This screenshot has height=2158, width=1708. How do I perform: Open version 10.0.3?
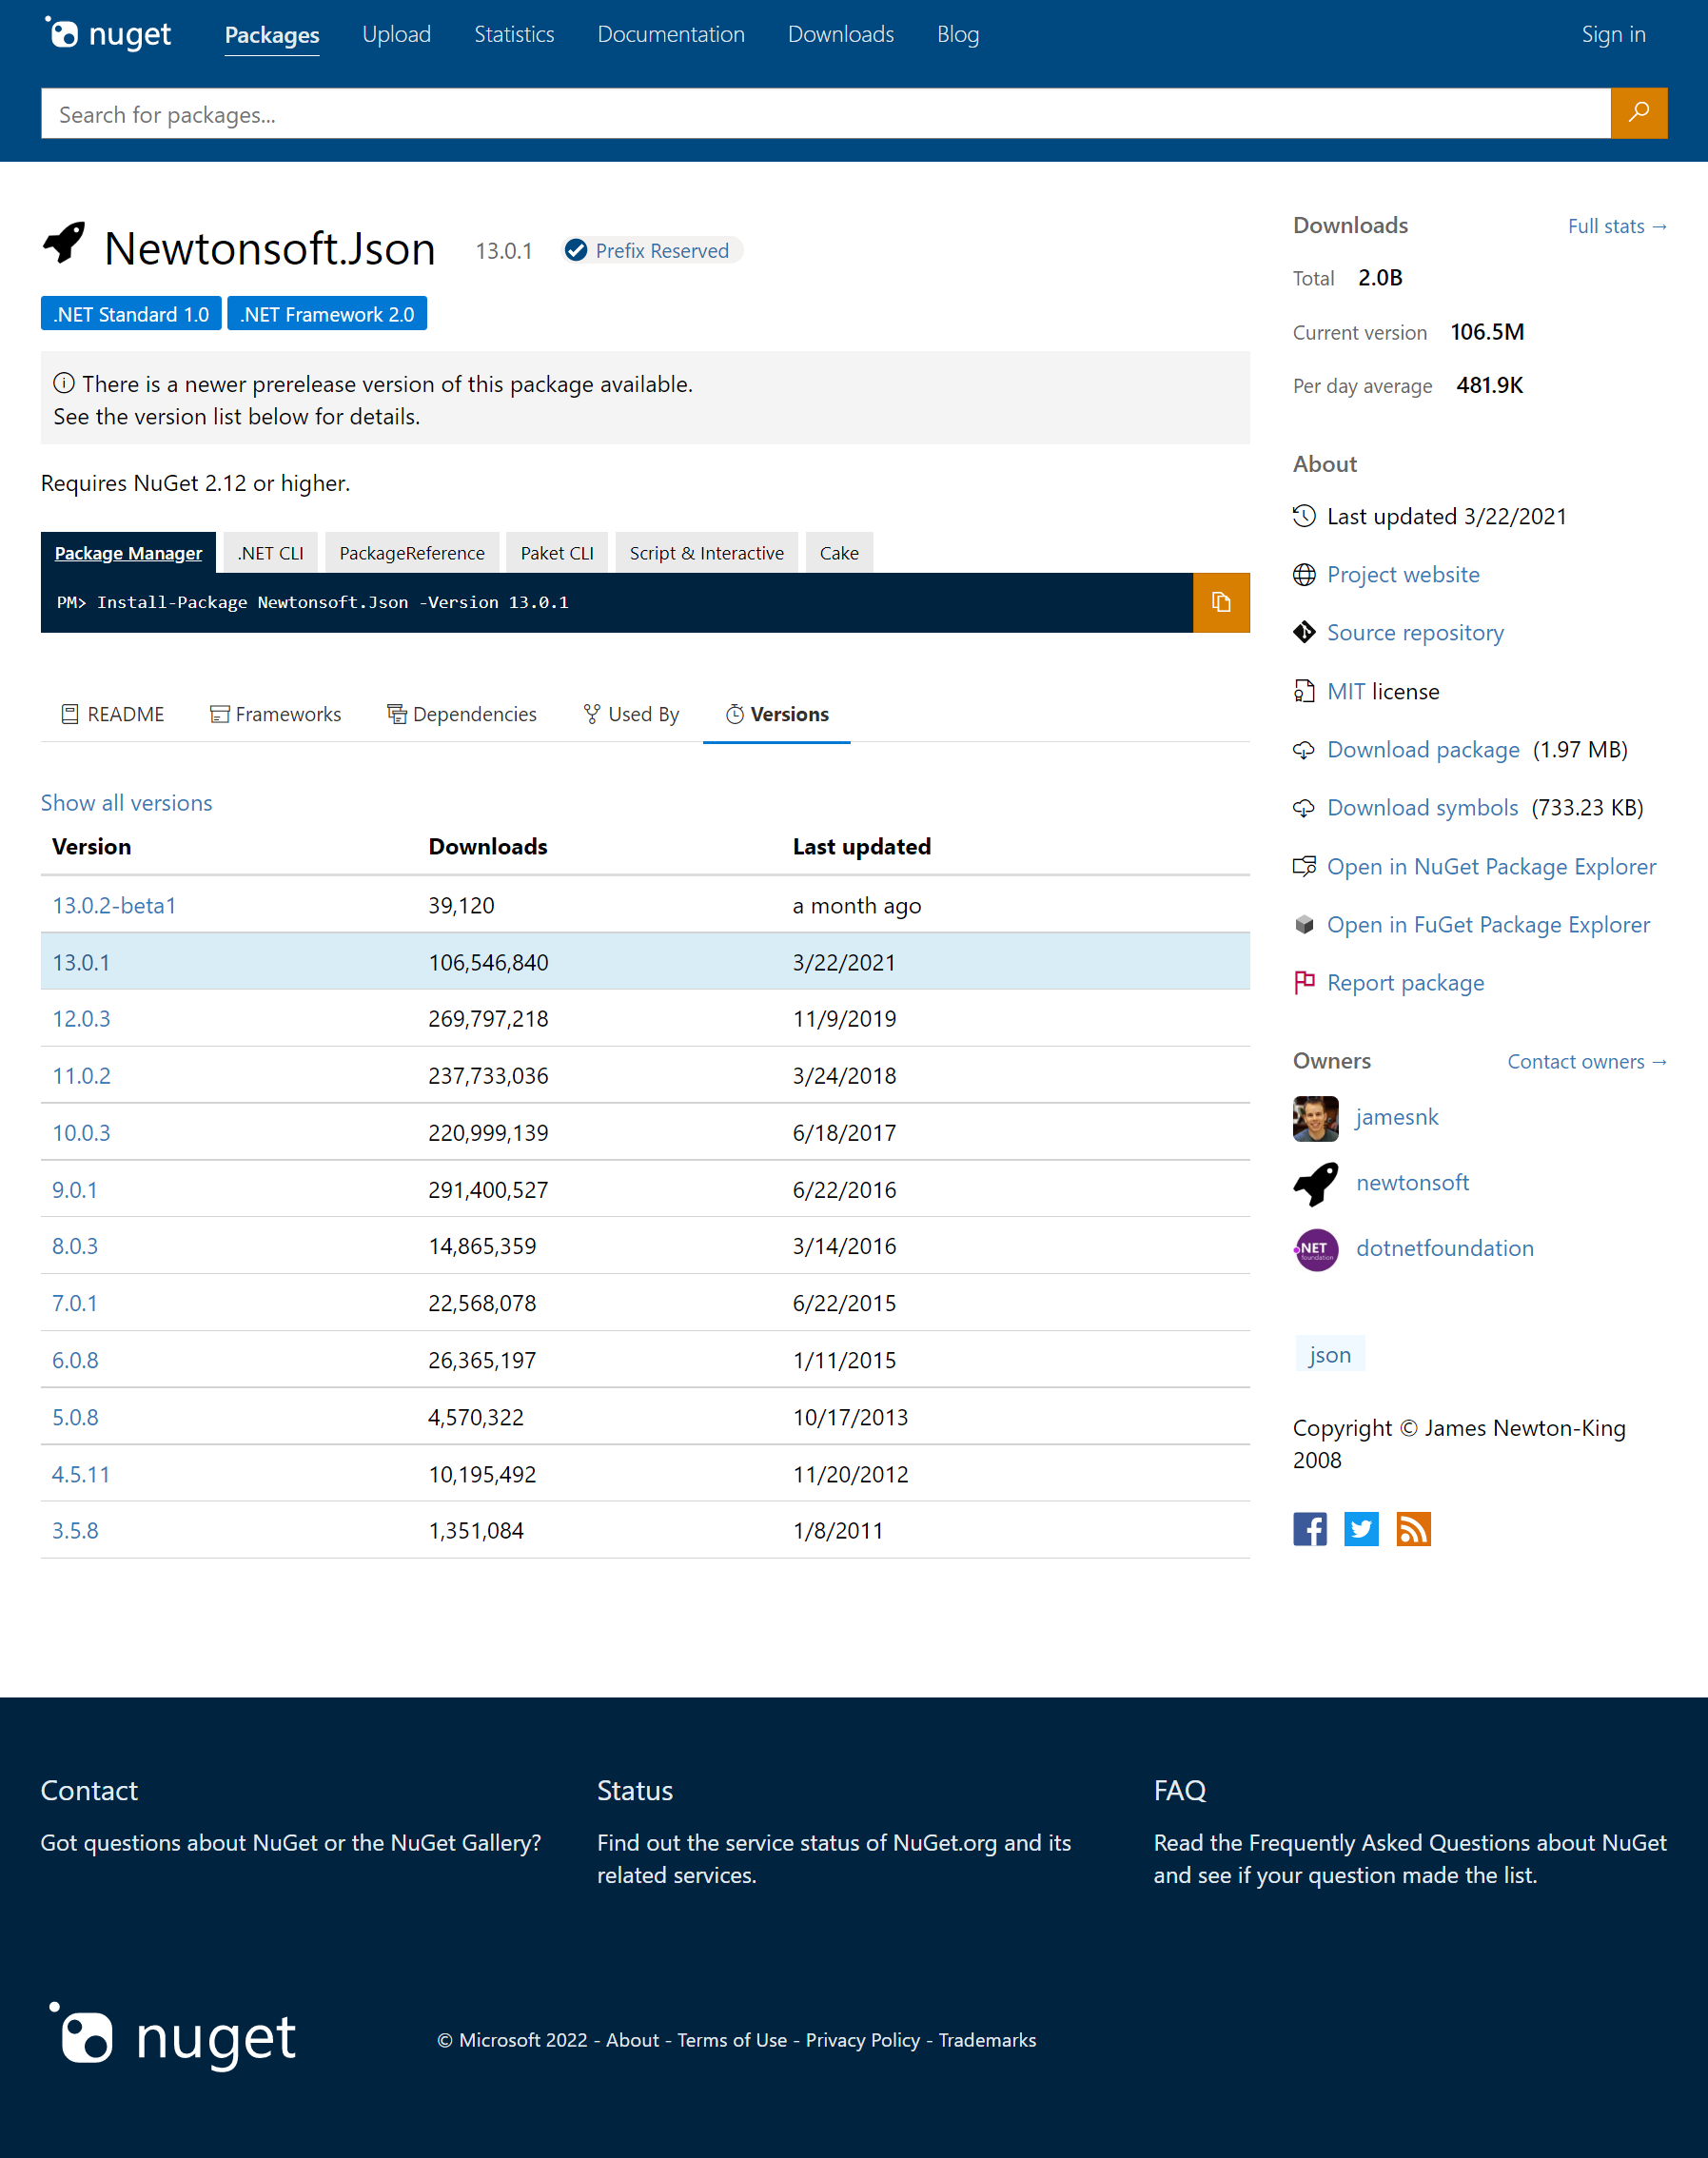click(x=81, y=1132)
